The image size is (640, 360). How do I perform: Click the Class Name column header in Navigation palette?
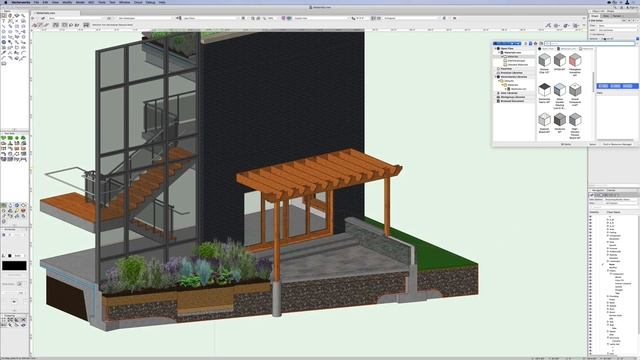point(613,212)
